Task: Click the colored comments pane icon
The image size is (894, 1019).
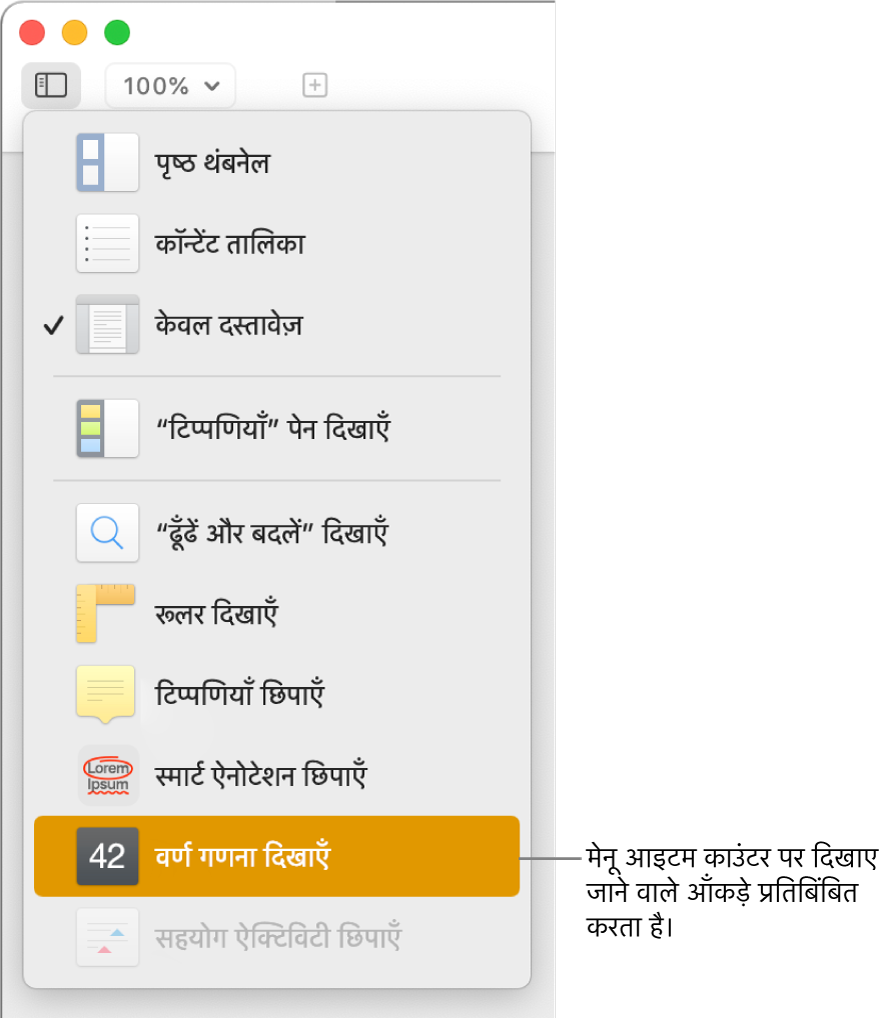Action: click(107, 429)
